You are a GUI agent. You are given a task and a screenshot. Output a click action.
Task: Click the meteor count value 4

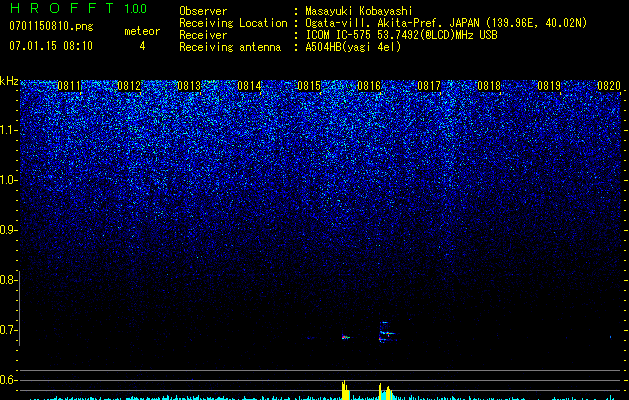pyautogui.click(x=142, y=46)
